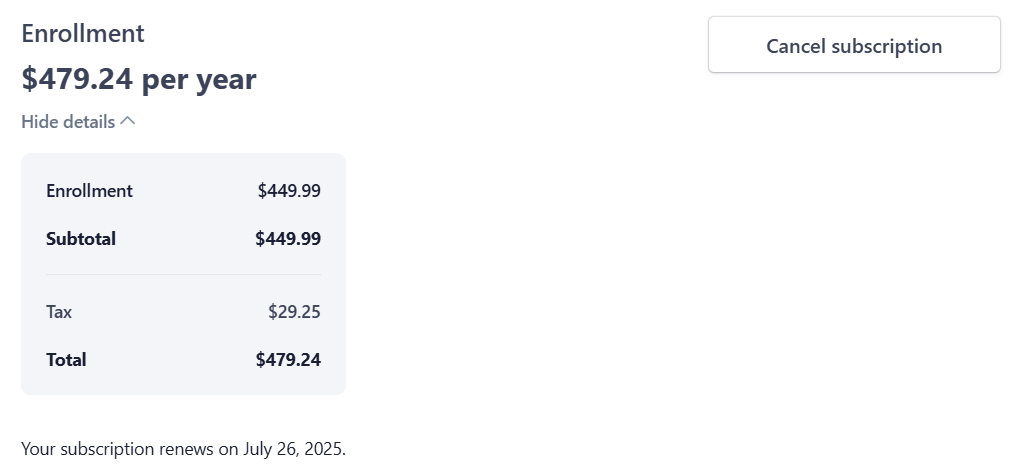The height and width of the screenshot is (473, 1023).
Task: Click the divider line above Tax
Action: [x=183, y=274]
